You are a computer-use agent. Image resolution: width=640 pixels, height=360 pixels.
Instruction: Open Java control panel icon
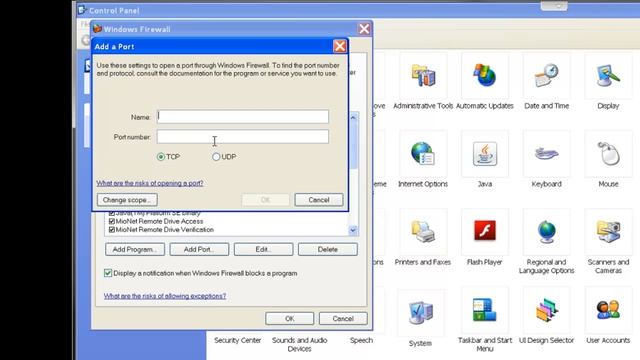click(x=484, y=154)
